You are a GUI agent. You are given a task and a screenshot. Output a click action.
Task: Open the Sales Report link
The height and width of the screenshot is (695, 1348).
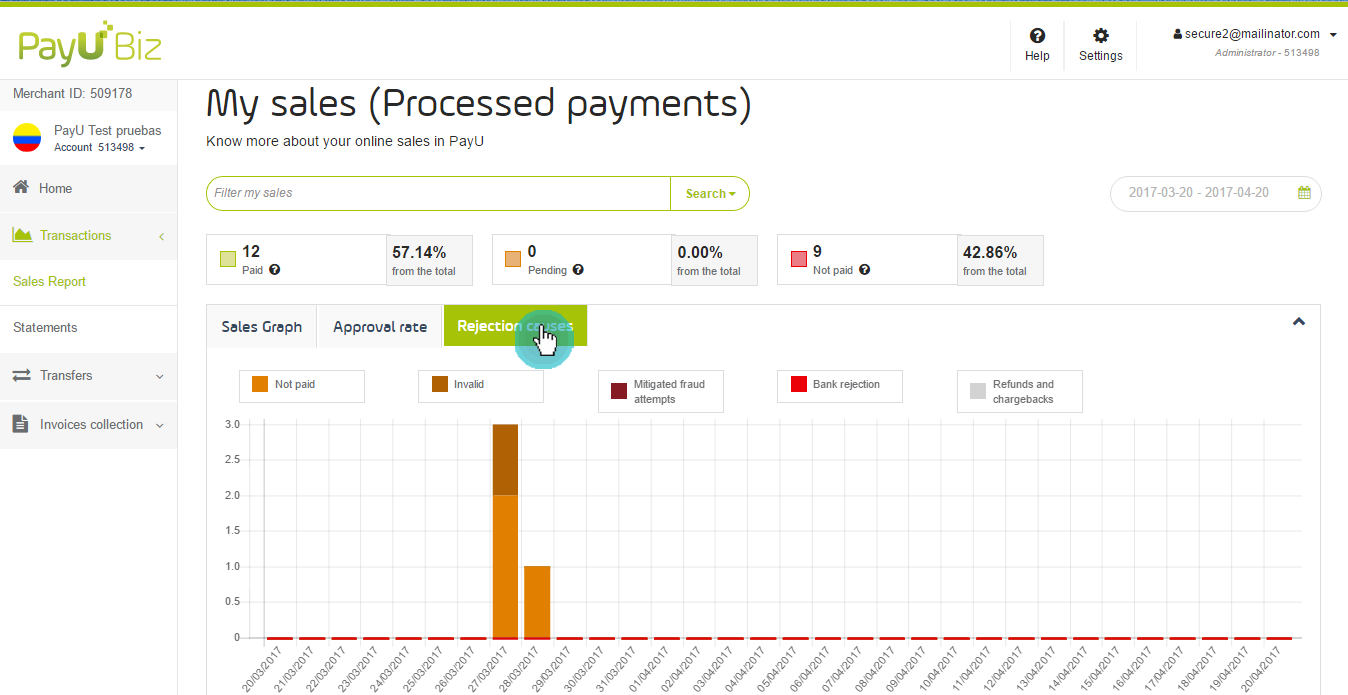tap(49, 282)
